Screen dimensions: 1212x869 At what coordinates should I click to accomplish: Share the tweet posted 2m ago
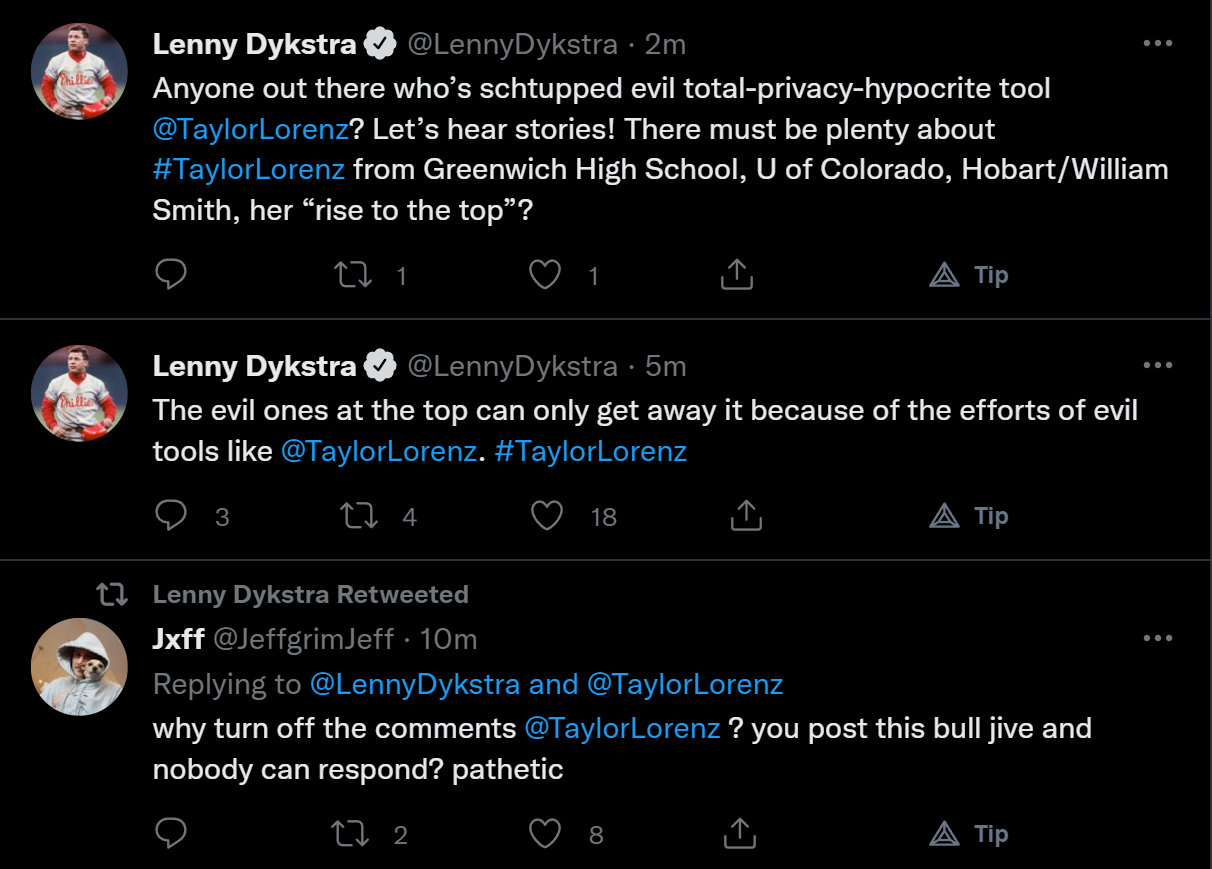737,275
